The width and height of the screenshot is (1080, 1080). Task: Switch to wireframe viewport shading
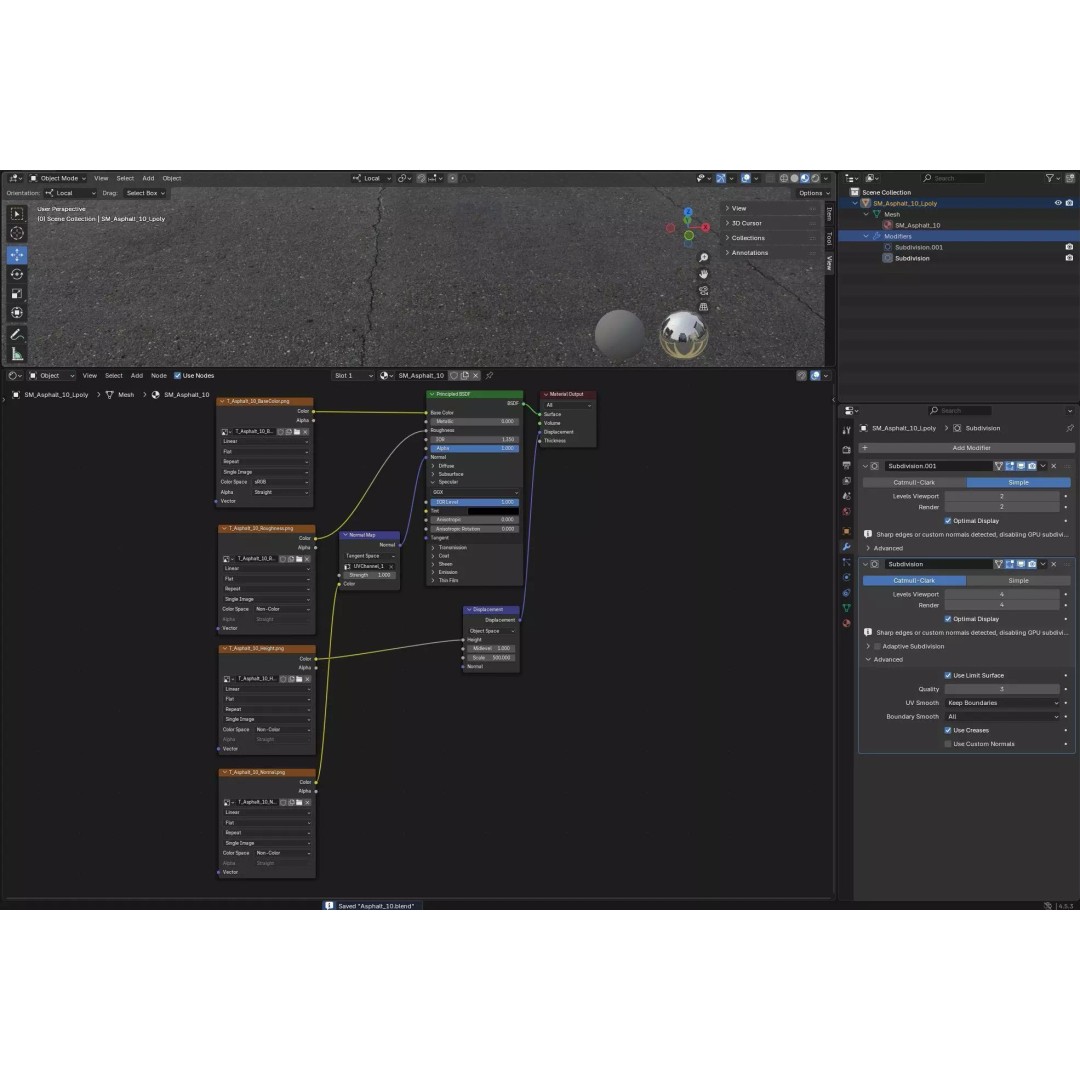pyautogui.click(x=784, y=178)
